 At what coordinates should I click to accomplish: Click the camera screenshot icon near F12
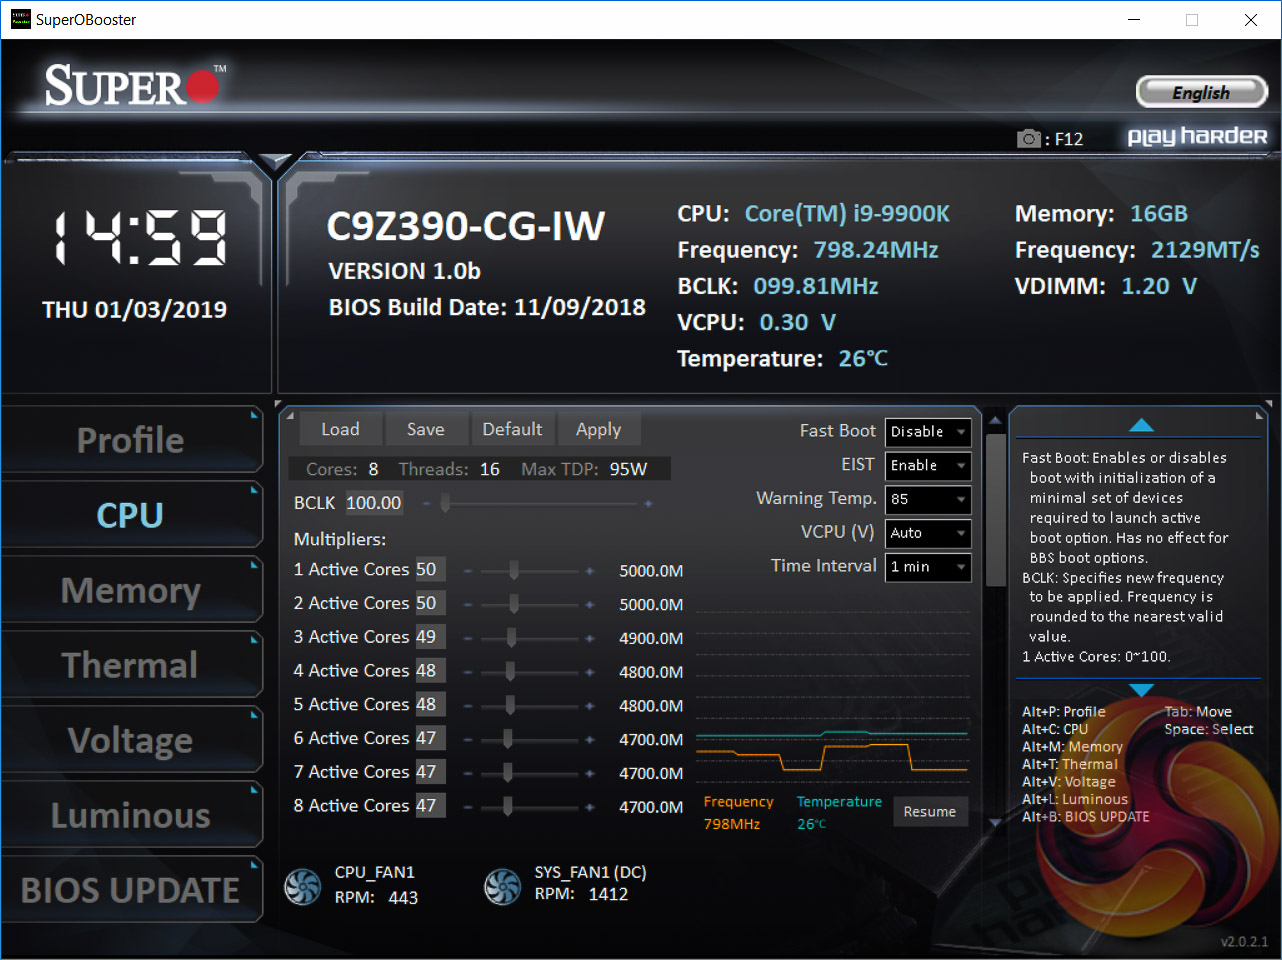pyautogui.click(x=1028, y=139)
